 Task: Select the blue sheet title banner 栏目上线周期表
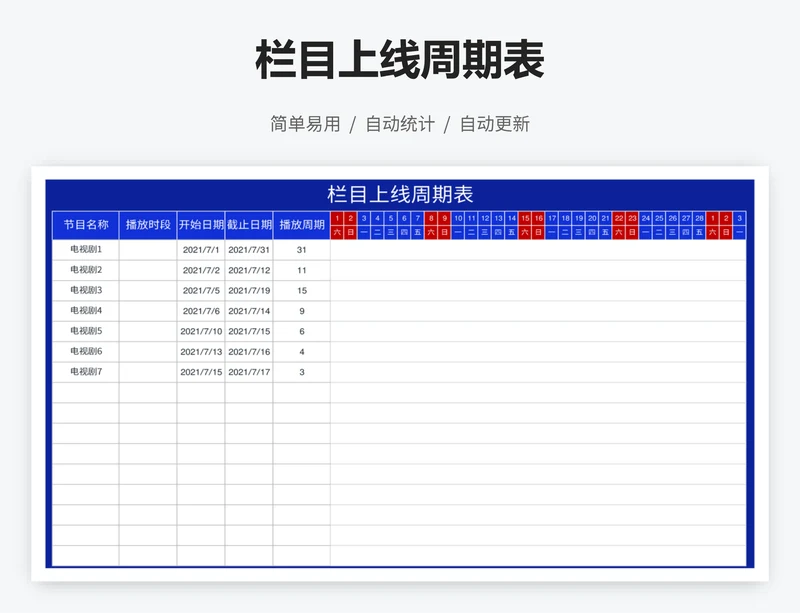click(x=400, y=194)
